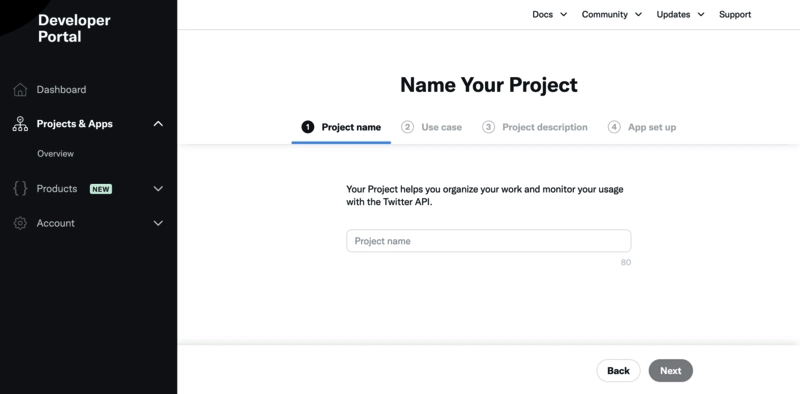Screen dimensions: 800x394
Task: Click the step 2 circle icon
Action: pyautogui.click(x=407, y=127)
